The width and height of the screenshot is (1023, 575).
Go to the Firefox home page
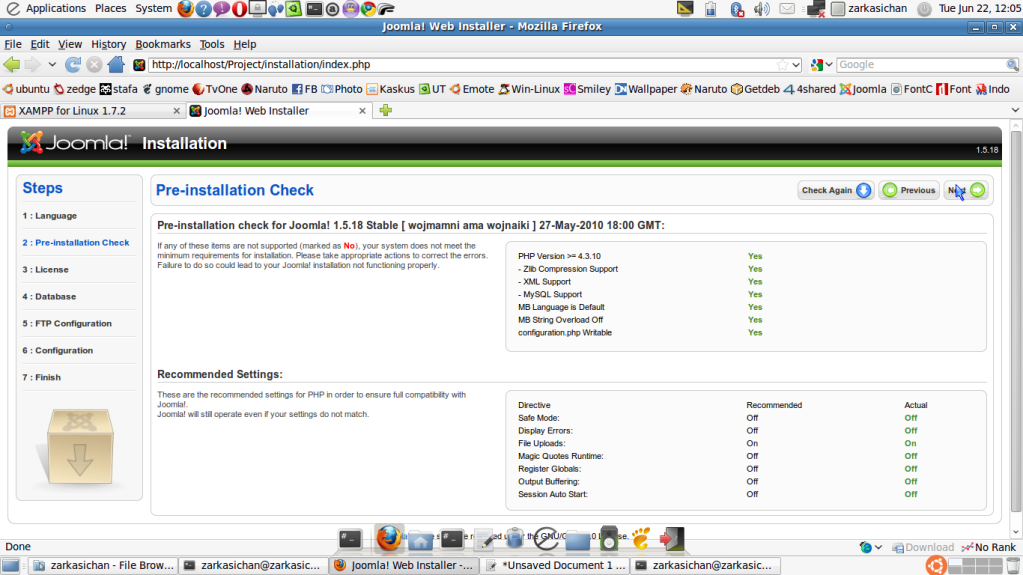[116, 64]
